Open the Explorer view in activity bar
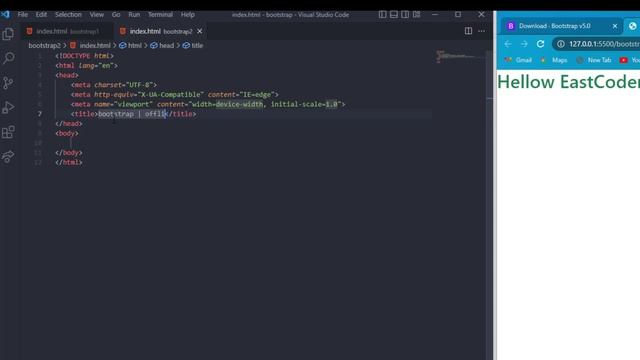 pos(8,34)
